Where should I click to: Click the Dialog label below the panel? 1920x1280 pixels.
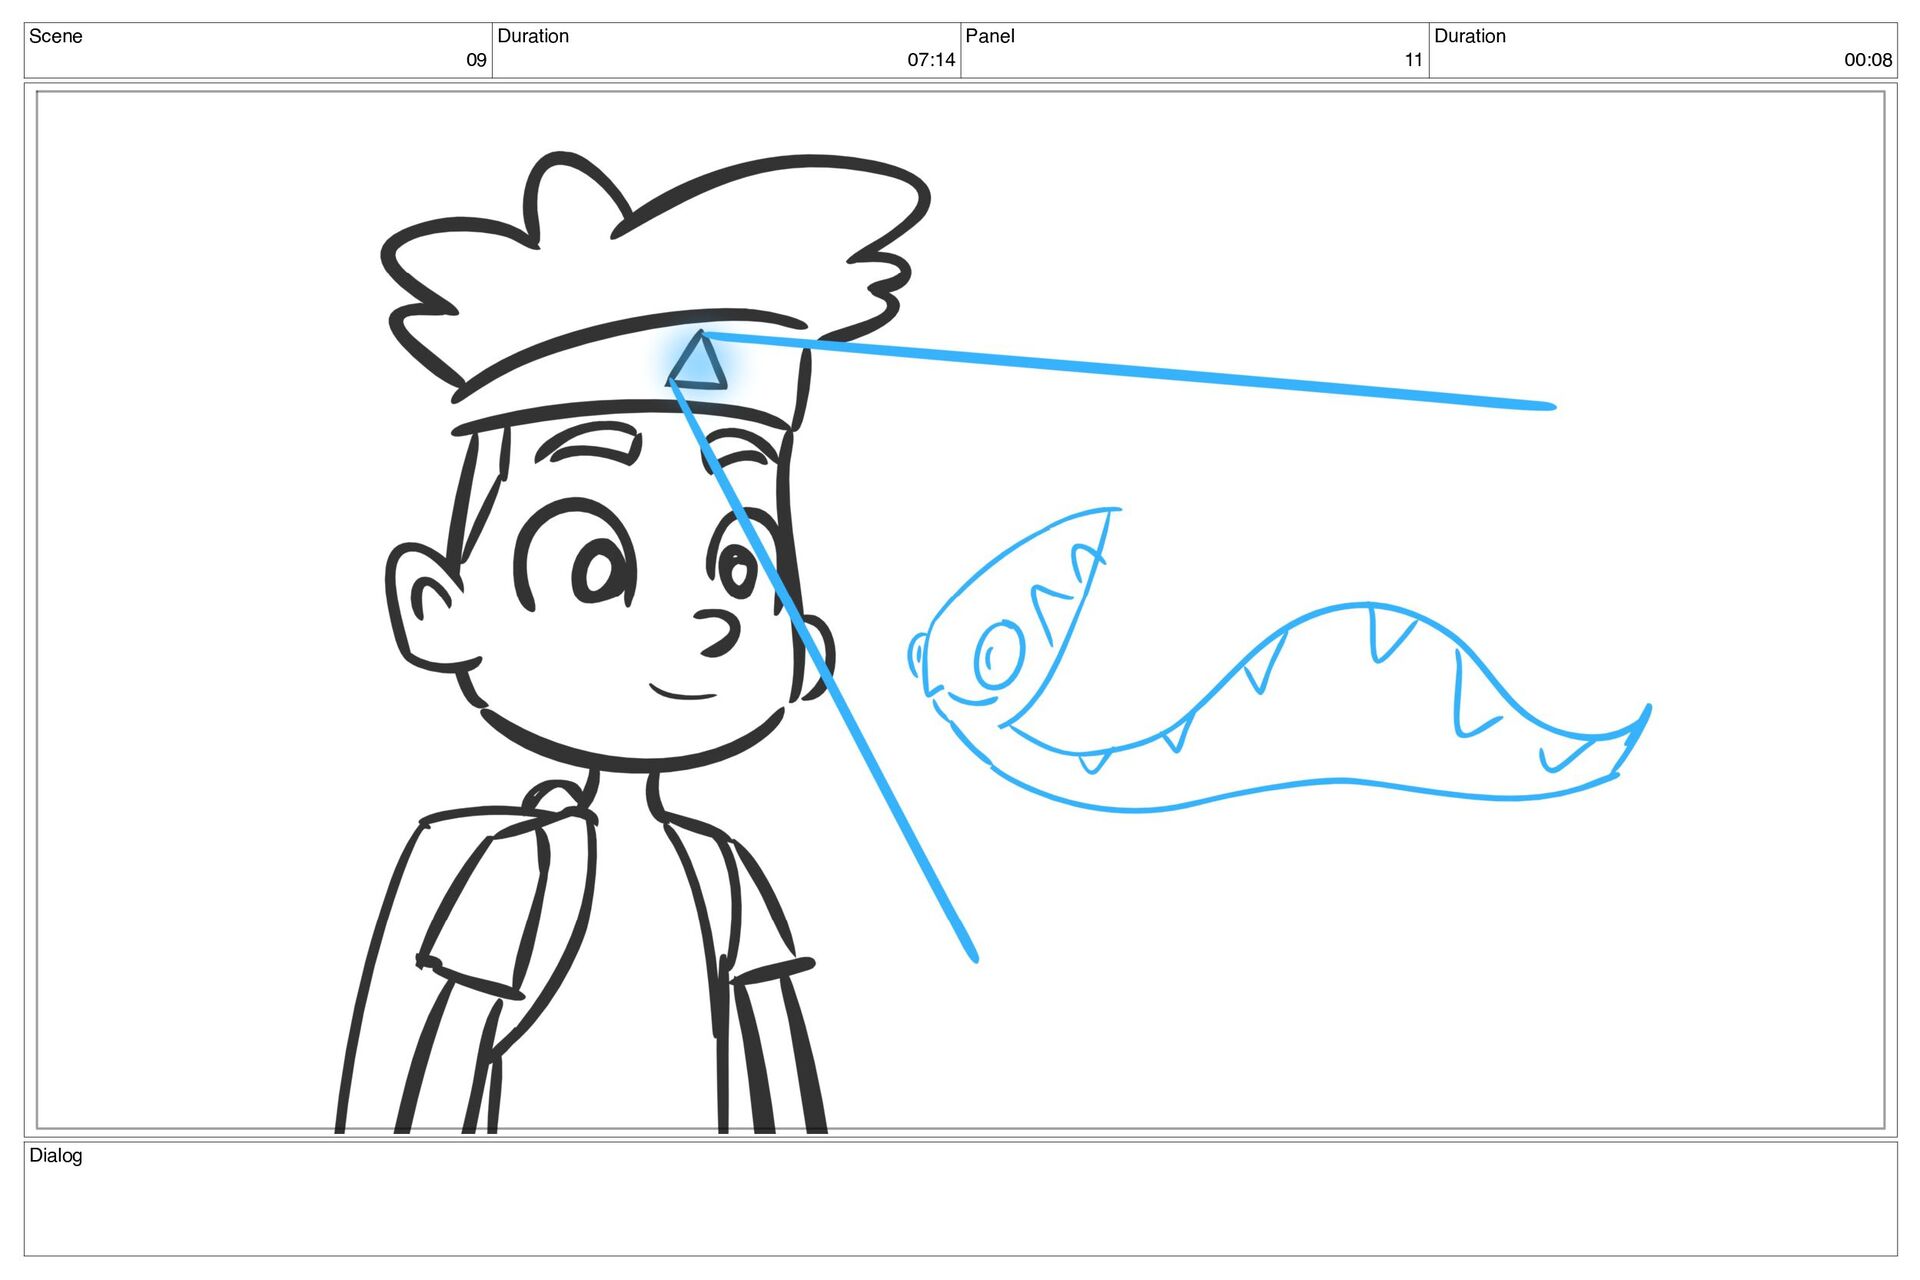click(56, 1156)
